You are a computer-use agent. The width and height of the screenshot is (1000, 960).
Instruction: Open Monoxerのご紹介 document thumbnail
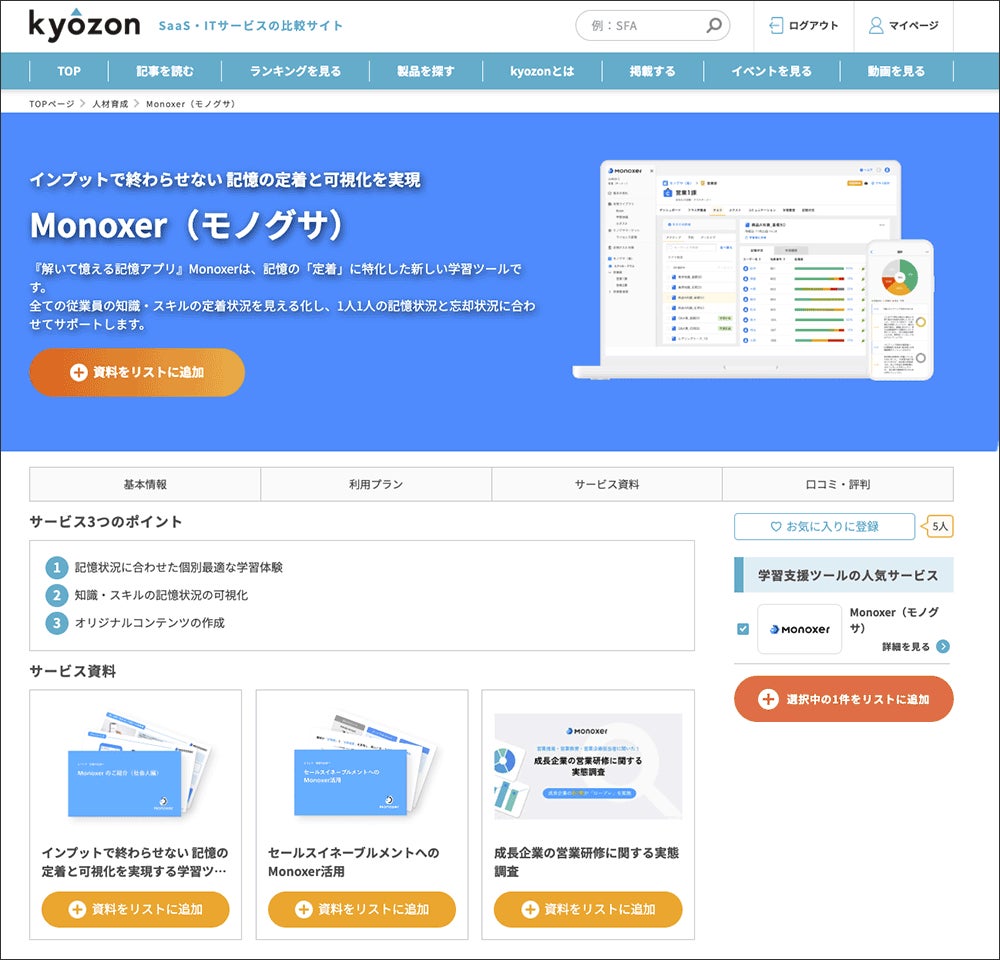point(135,765)
